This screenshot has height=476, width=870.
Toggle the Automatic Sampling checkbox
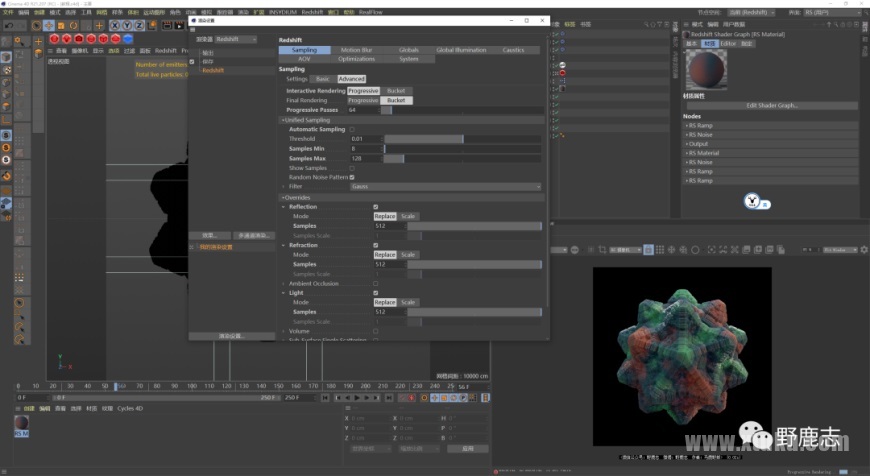(352, 129)
